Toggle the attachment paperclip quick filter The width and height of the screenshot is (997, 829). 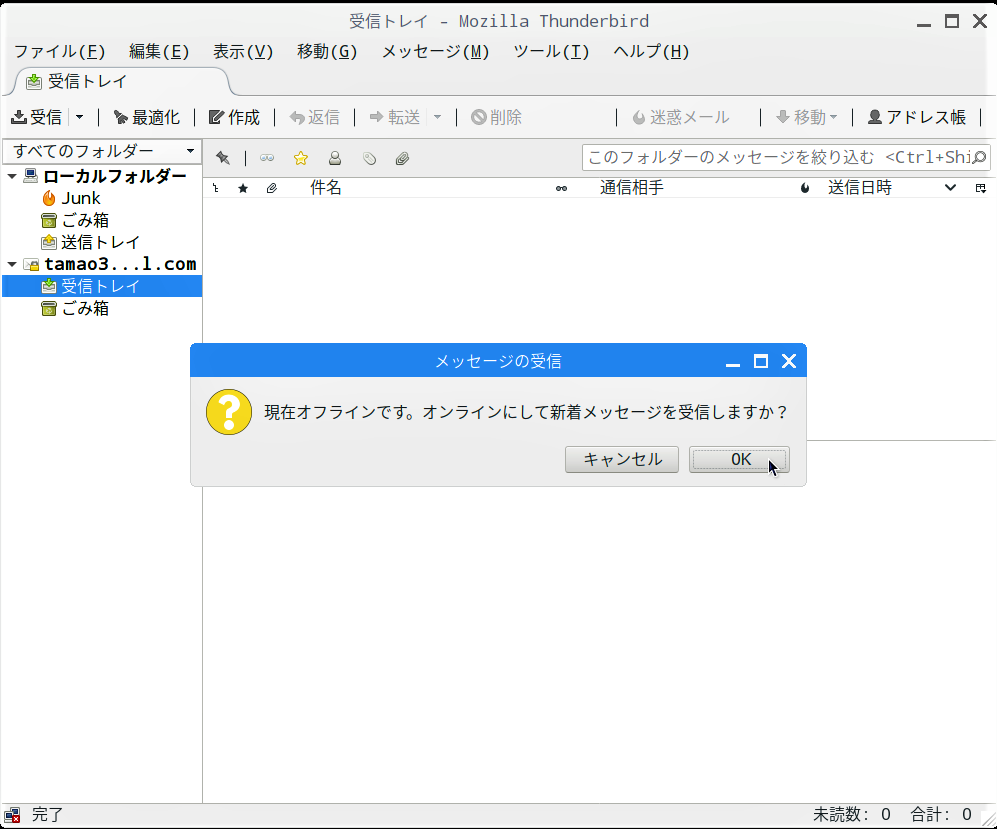point(402,158)
